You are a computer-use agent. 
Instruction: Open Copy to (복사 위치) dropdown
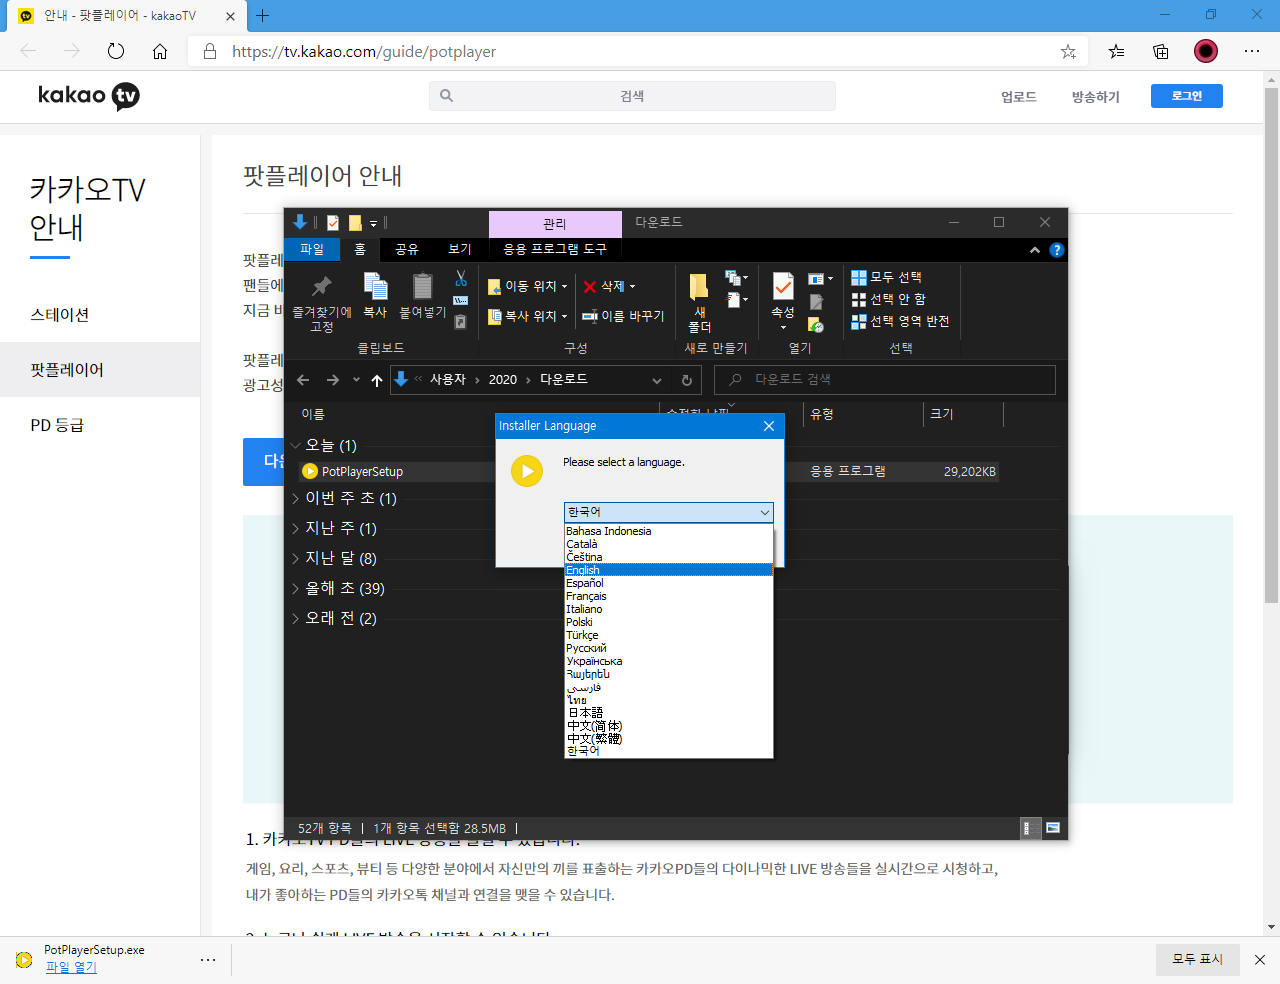(x=527, y=316)
